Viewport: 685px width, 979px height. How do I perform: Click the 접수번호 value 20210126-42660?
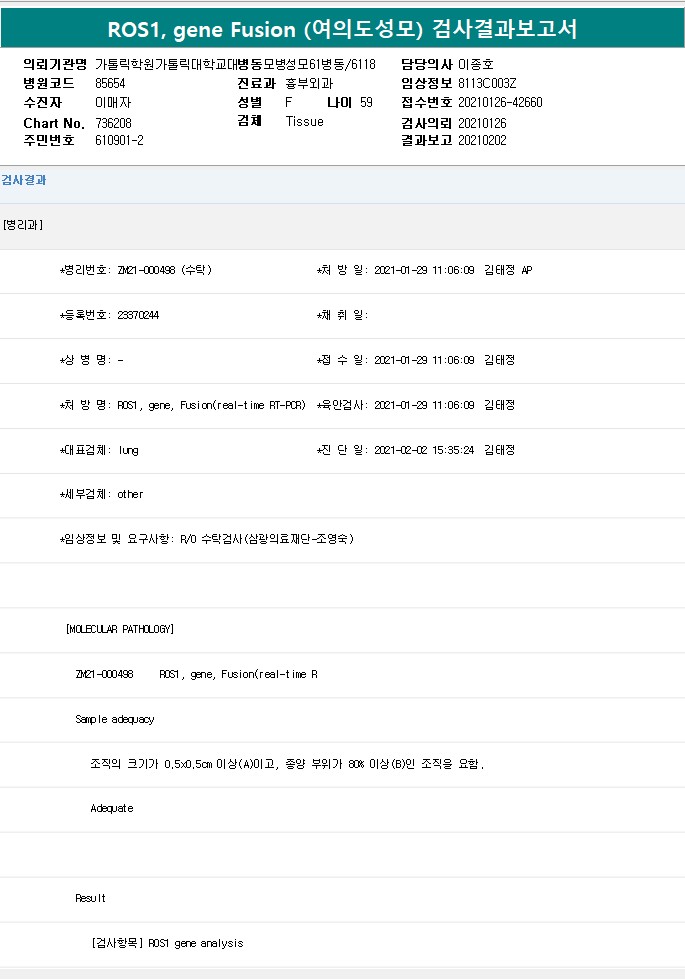tap(500, 102)
